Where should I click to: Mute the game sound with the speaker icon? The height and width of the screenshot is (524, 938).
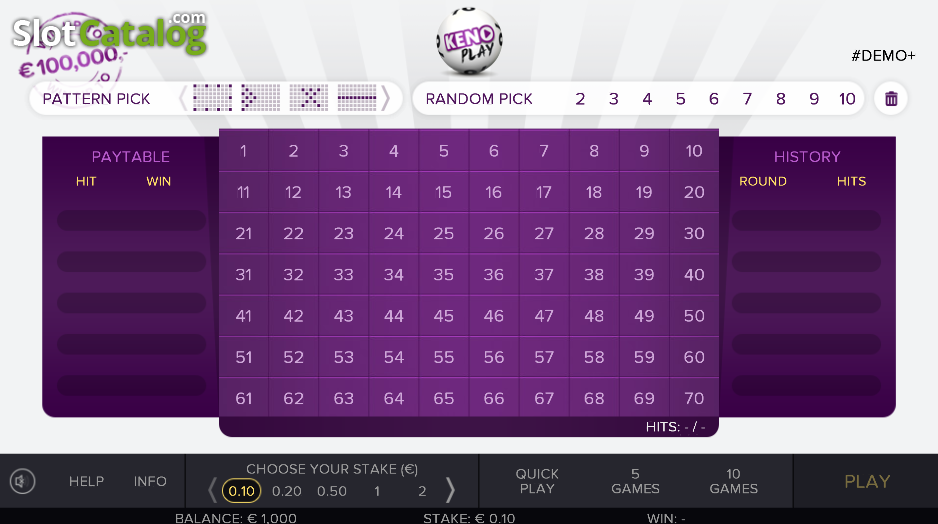pyautogui.click(x=23, y=481)
